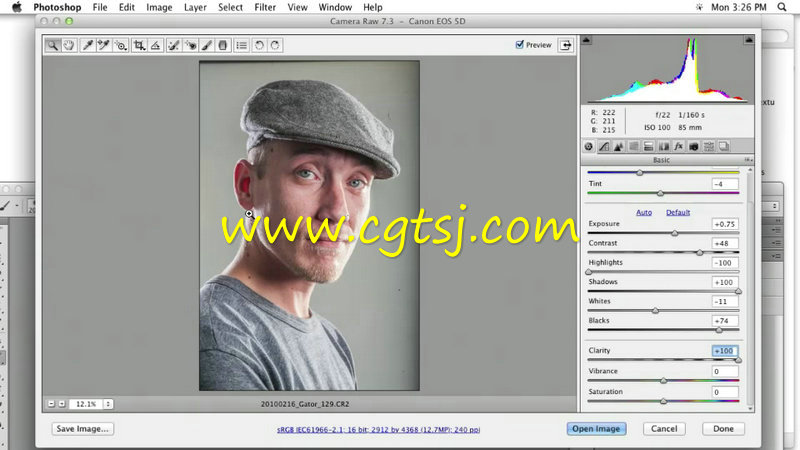Open the Apple menu

tap(16, 7)
